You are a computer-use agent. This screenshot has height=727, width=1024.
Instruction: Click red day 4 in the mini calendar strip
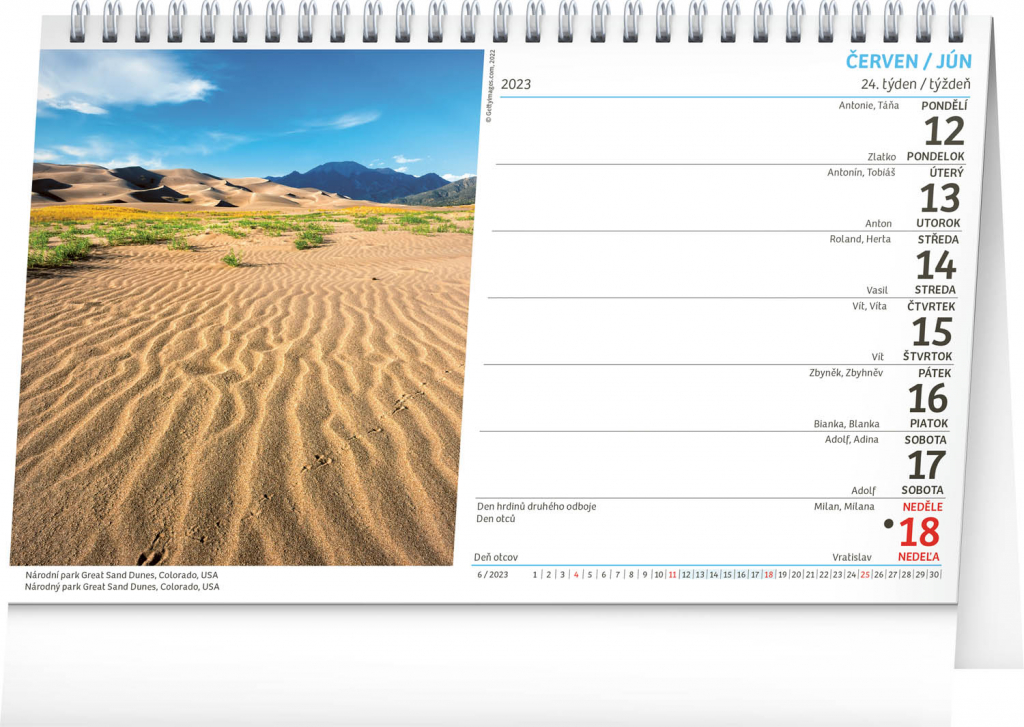click(x=576, y=575)
